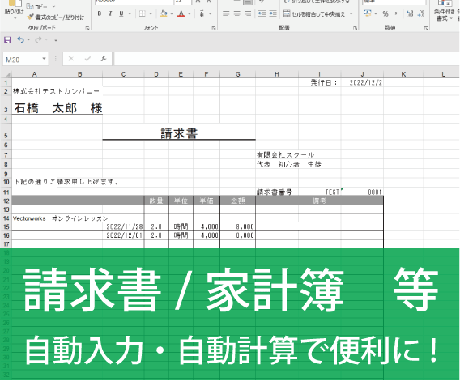The image size is (460, 380).
Task: Open Number group dialog launcher
Action: (x=426, y=28)
